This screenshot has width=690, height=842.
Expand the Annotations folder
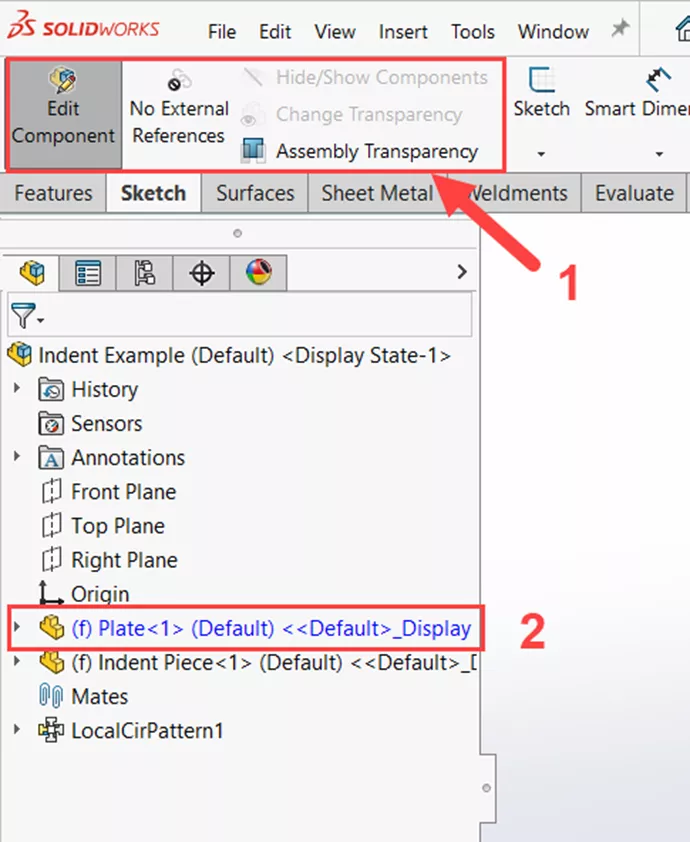click(x=17, y=456)
